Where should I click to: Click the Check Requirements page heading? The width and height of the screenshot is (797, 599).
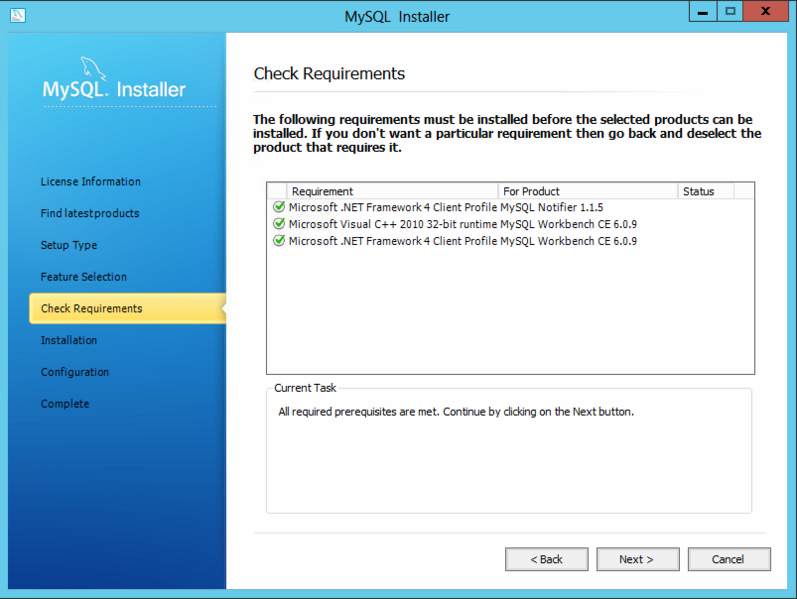click(329, 74)
